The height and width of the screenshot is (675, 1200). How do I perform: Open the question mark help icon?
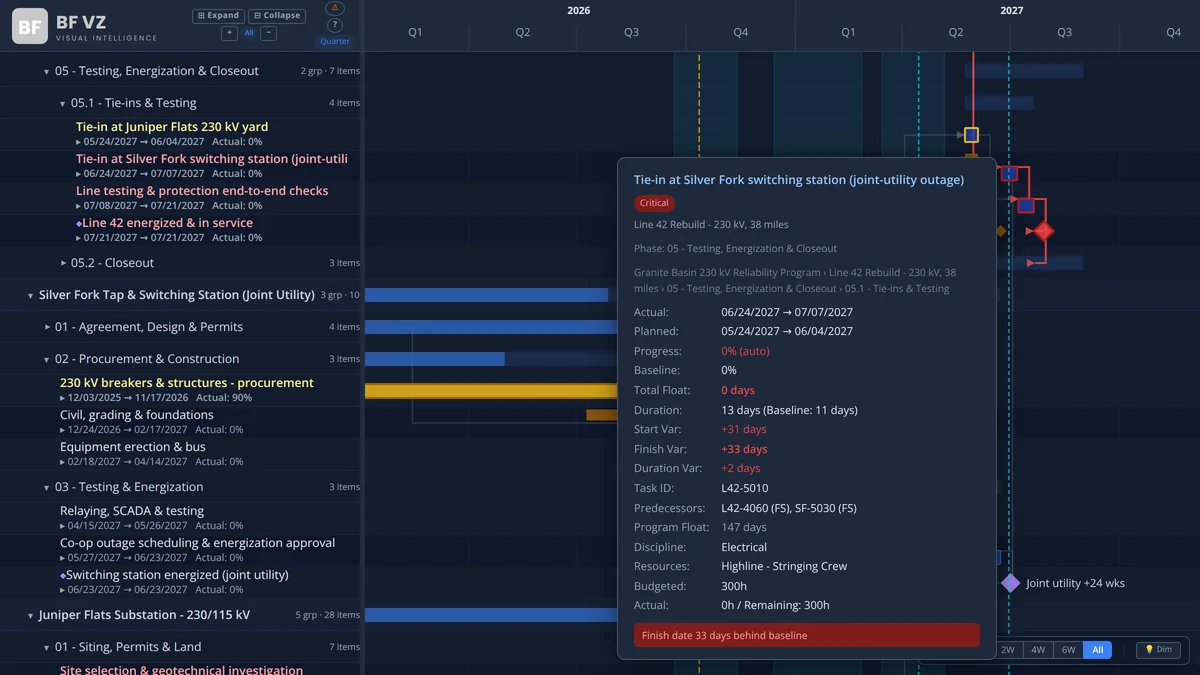(x=335, y=25)
